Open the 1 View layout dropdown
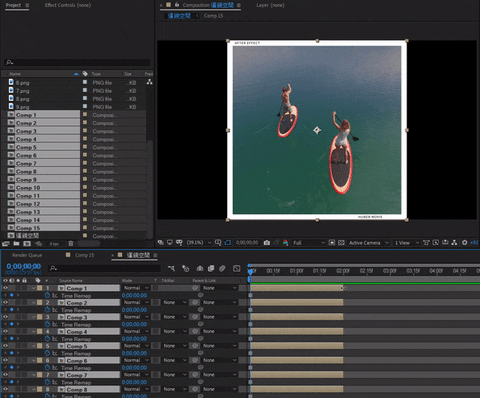 [x=406, y=243]
